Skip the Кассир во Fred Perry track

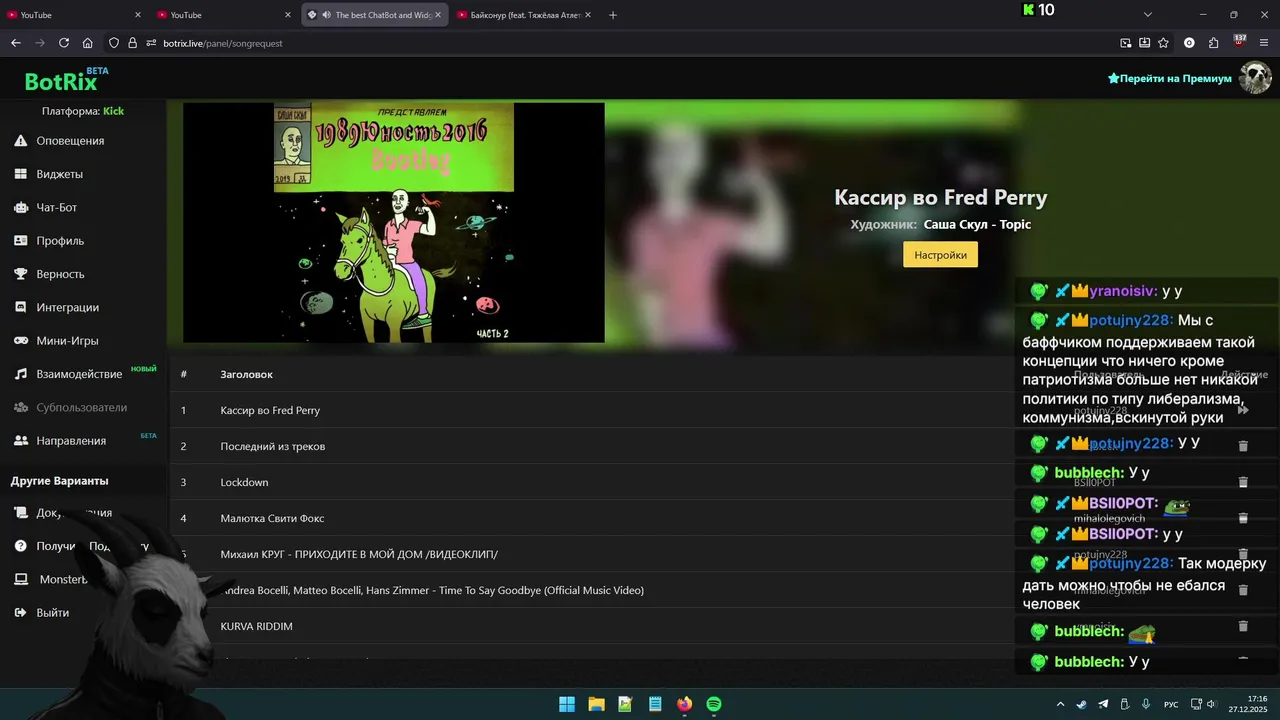pos(1243,410)
